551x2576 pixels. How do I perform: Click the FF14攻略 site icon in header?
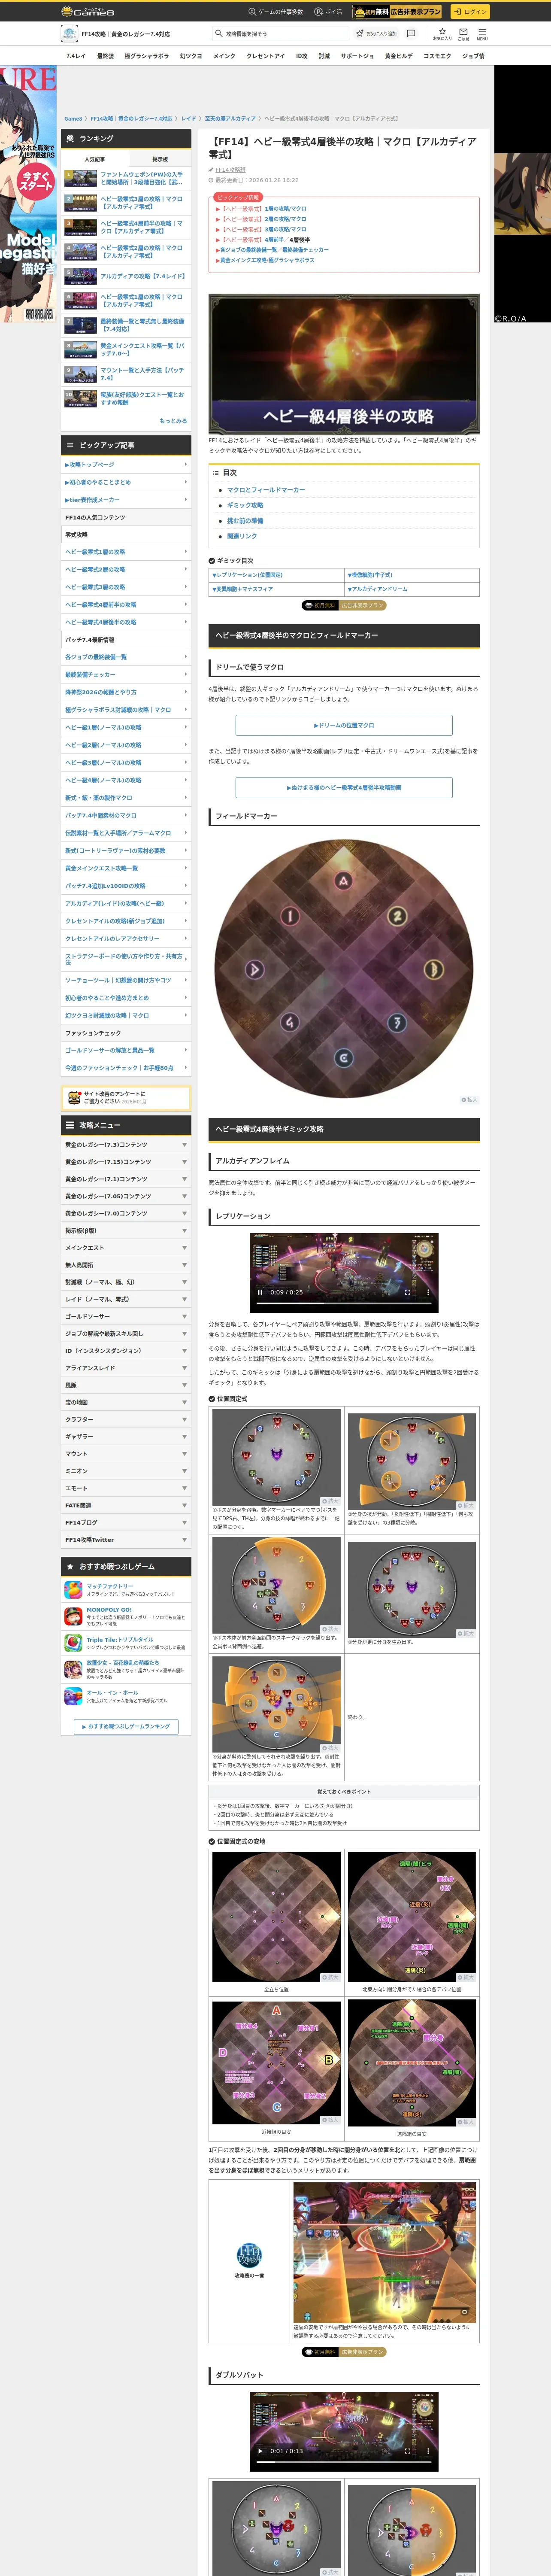tap(69, 33)
